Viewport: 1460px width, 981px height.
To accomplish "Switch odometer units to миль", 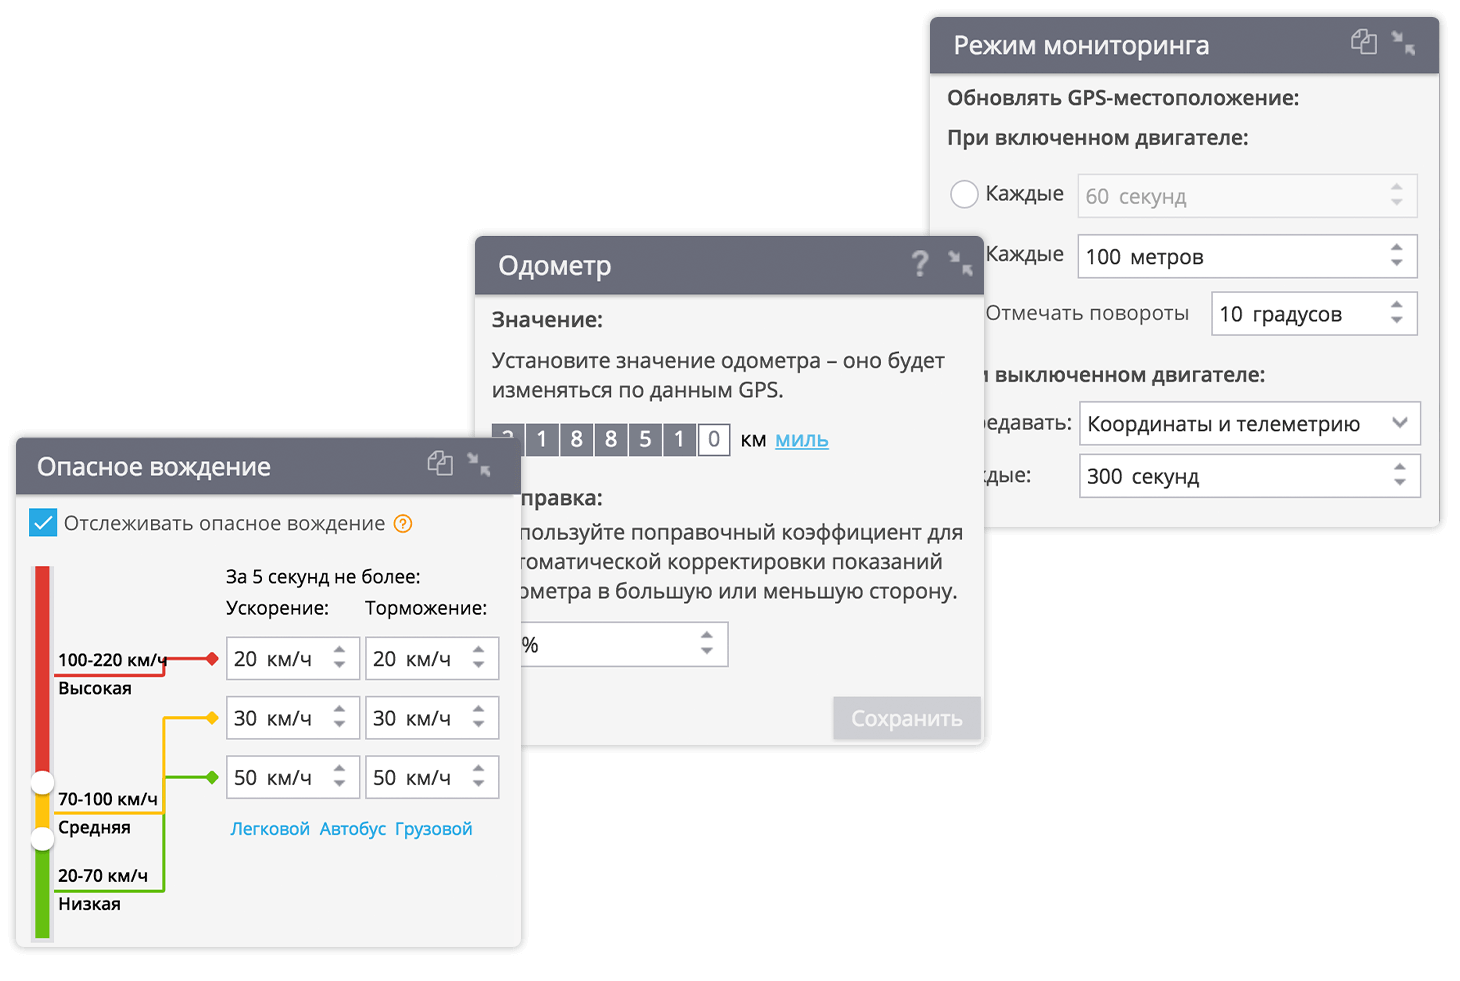I will tap(801, 440).
